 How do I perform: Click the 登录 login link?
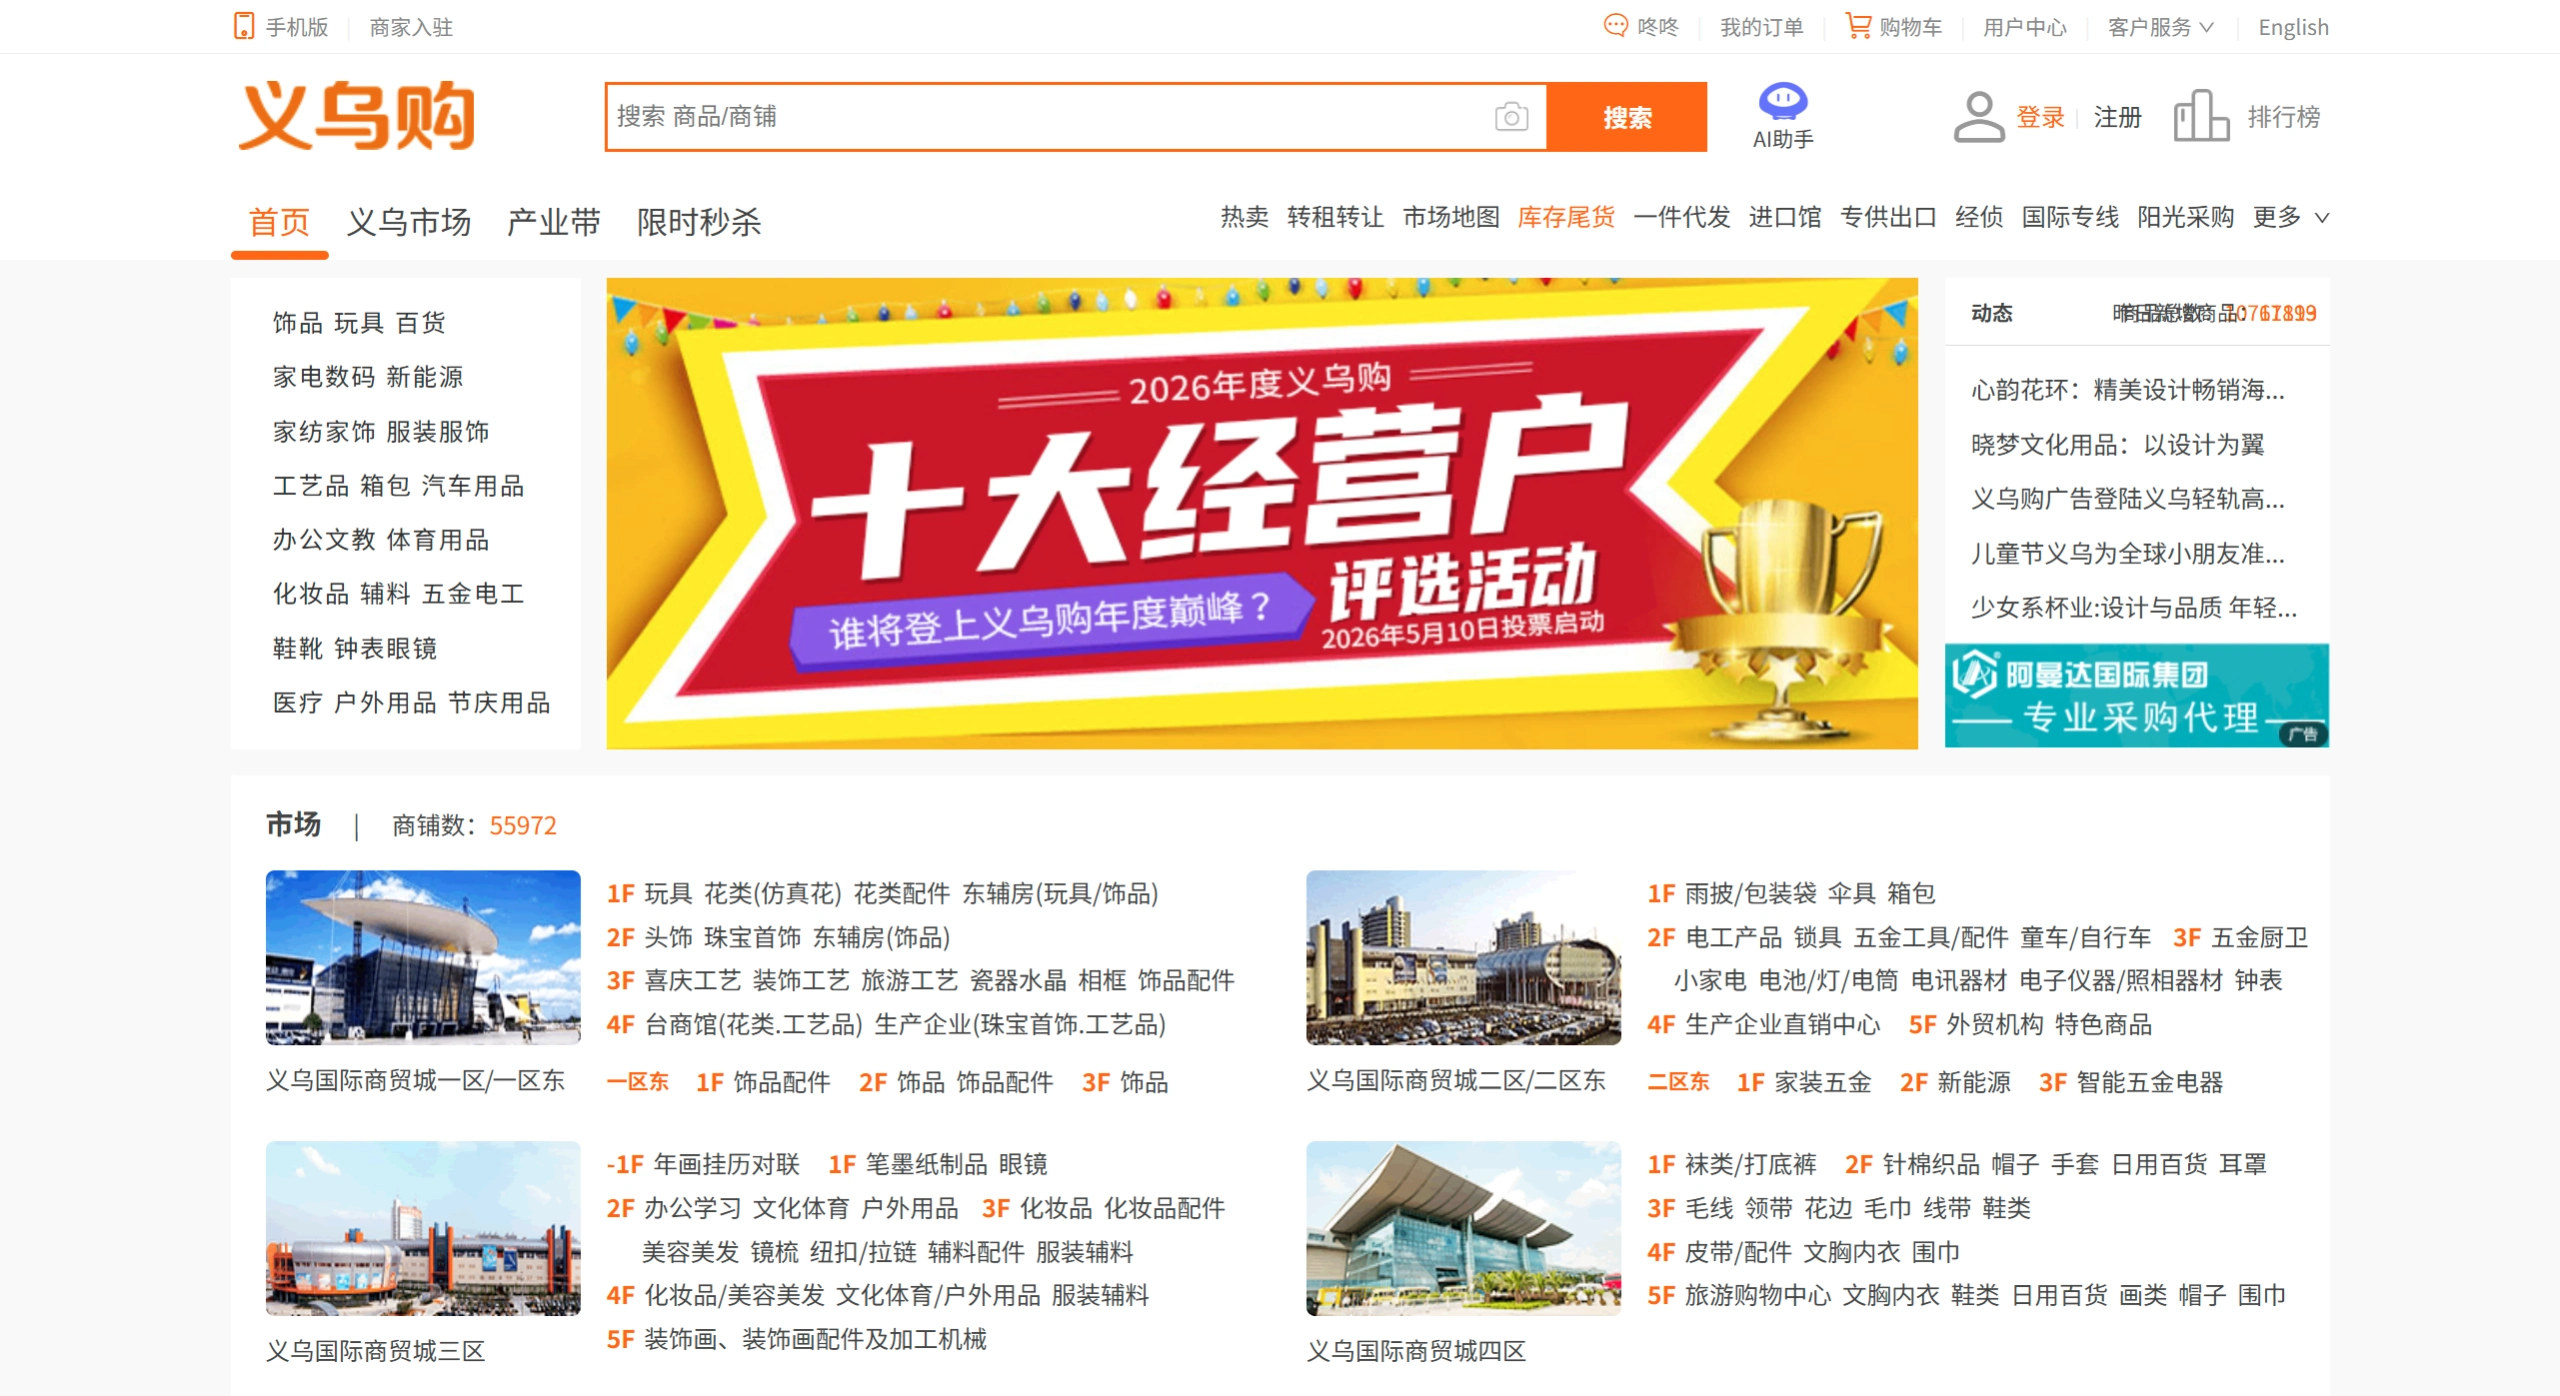[2040, 117]
